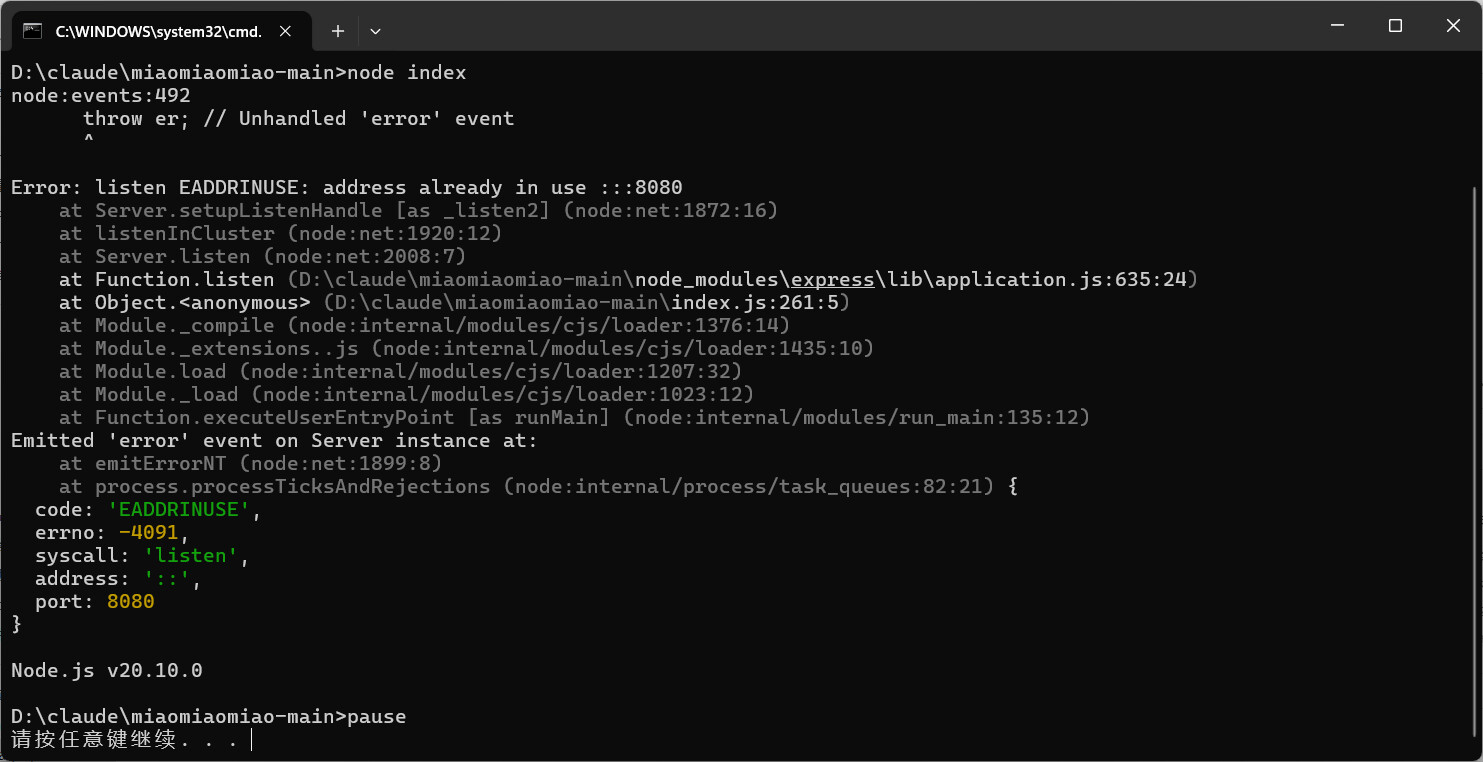
Task: Close the terminal window
Action: [1455, 26]
